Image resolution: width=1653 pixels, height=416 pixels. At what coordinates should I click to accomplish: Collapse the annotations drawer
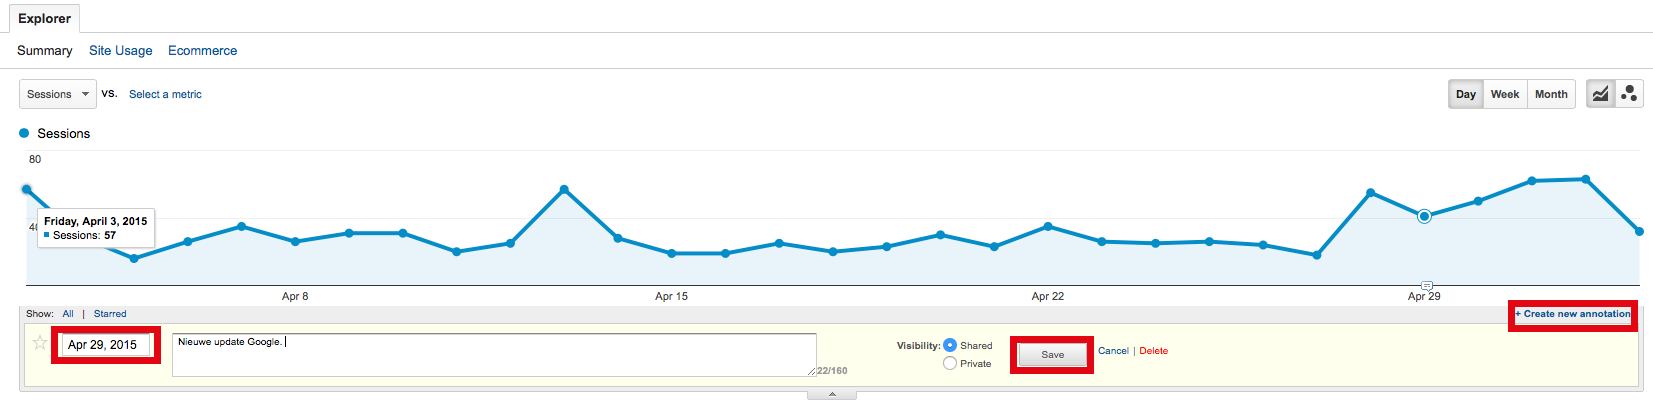pos(832,395)
